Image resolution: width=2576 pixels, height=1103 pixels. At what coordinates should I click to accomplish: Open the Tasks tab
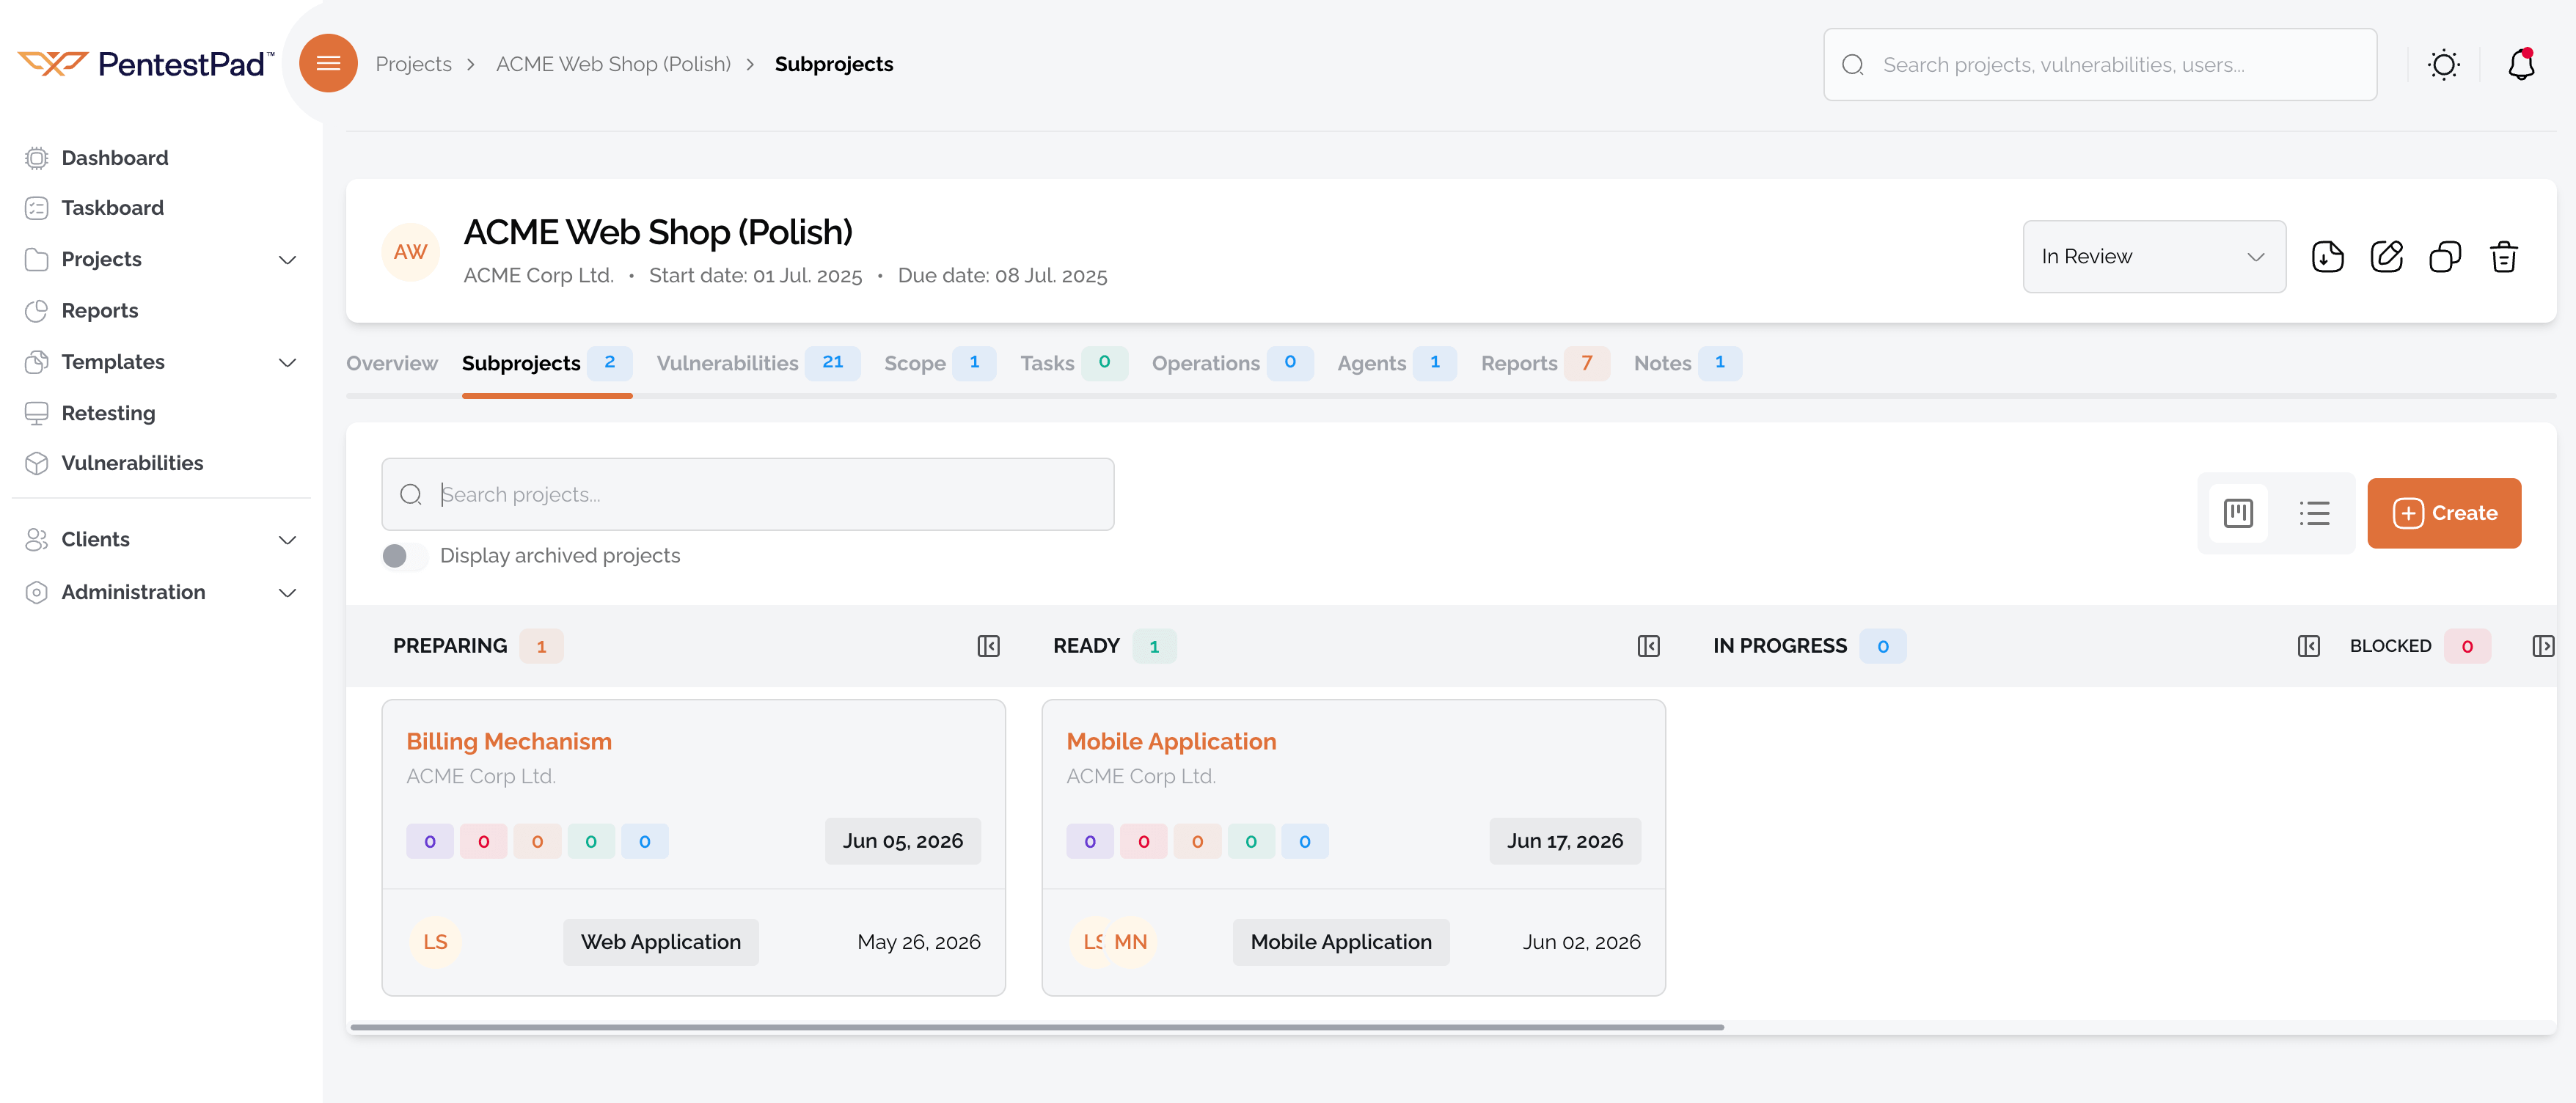click(x=1073, y=364)
